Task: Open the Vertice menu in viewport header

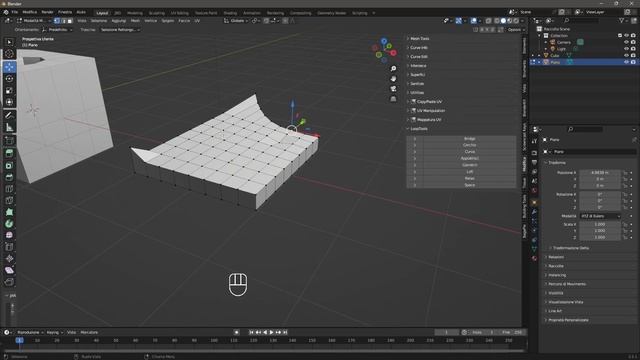Action: click(x=150, y=20)
